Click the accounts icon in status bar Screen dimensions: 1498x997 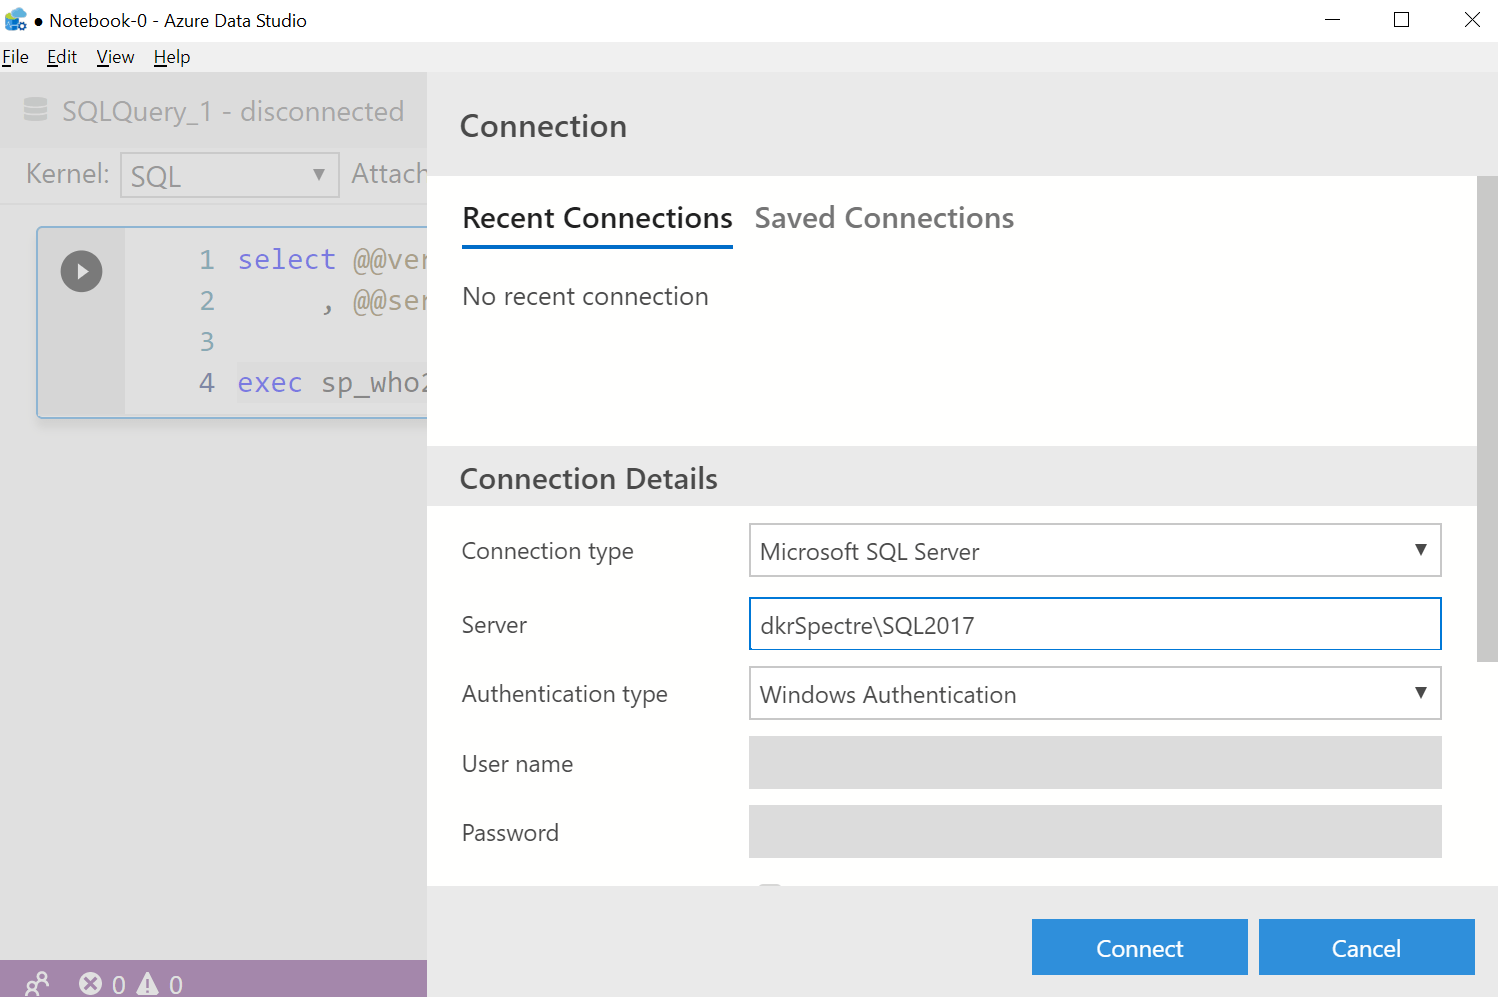tap(37, 984)
